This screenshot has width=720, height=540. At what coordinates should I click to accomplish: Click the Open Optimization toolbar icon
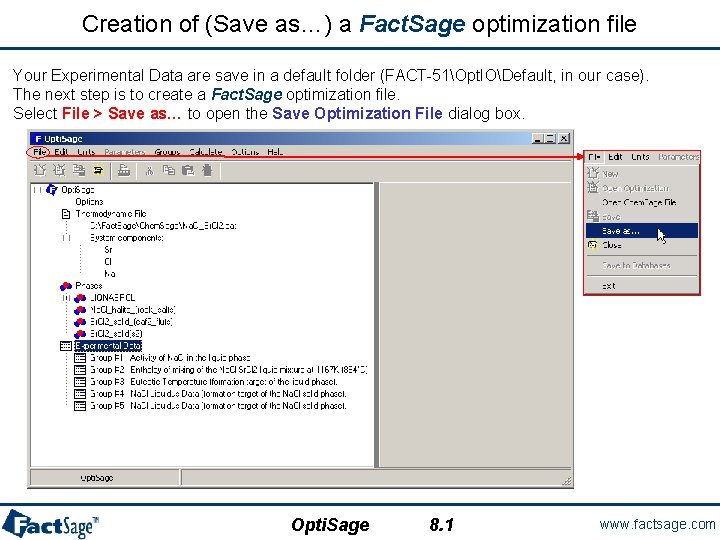pos(59,170)
